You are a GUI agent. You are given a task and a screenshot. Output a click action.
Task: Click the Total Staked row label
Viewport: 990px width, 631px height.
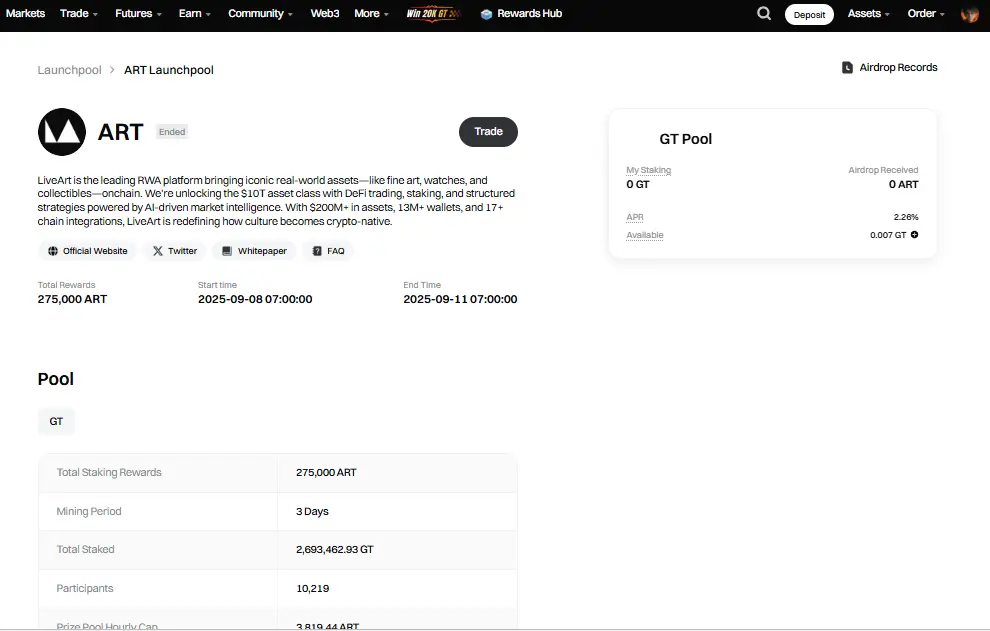pos(85,550)
